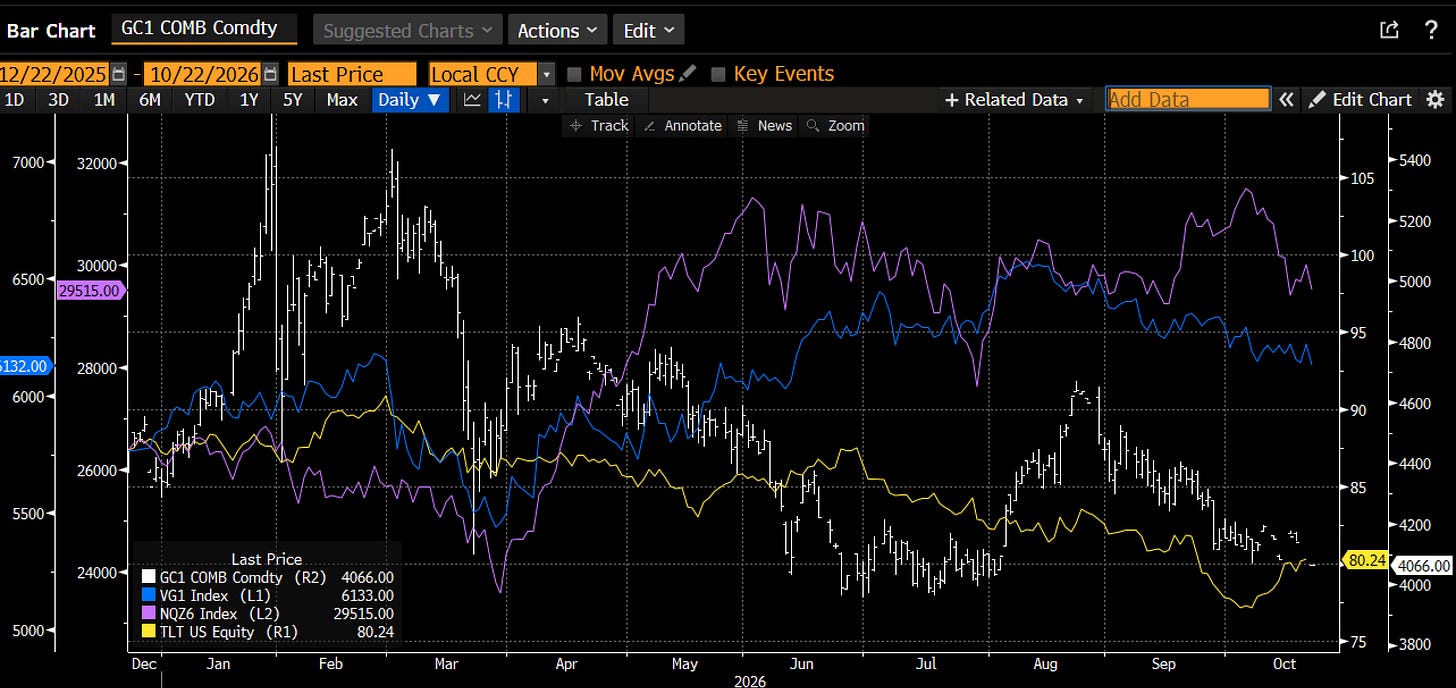This screenshot has height=688, width=1456.
Task: Select the bar chart style icon
Action: (x=504, y=99)
